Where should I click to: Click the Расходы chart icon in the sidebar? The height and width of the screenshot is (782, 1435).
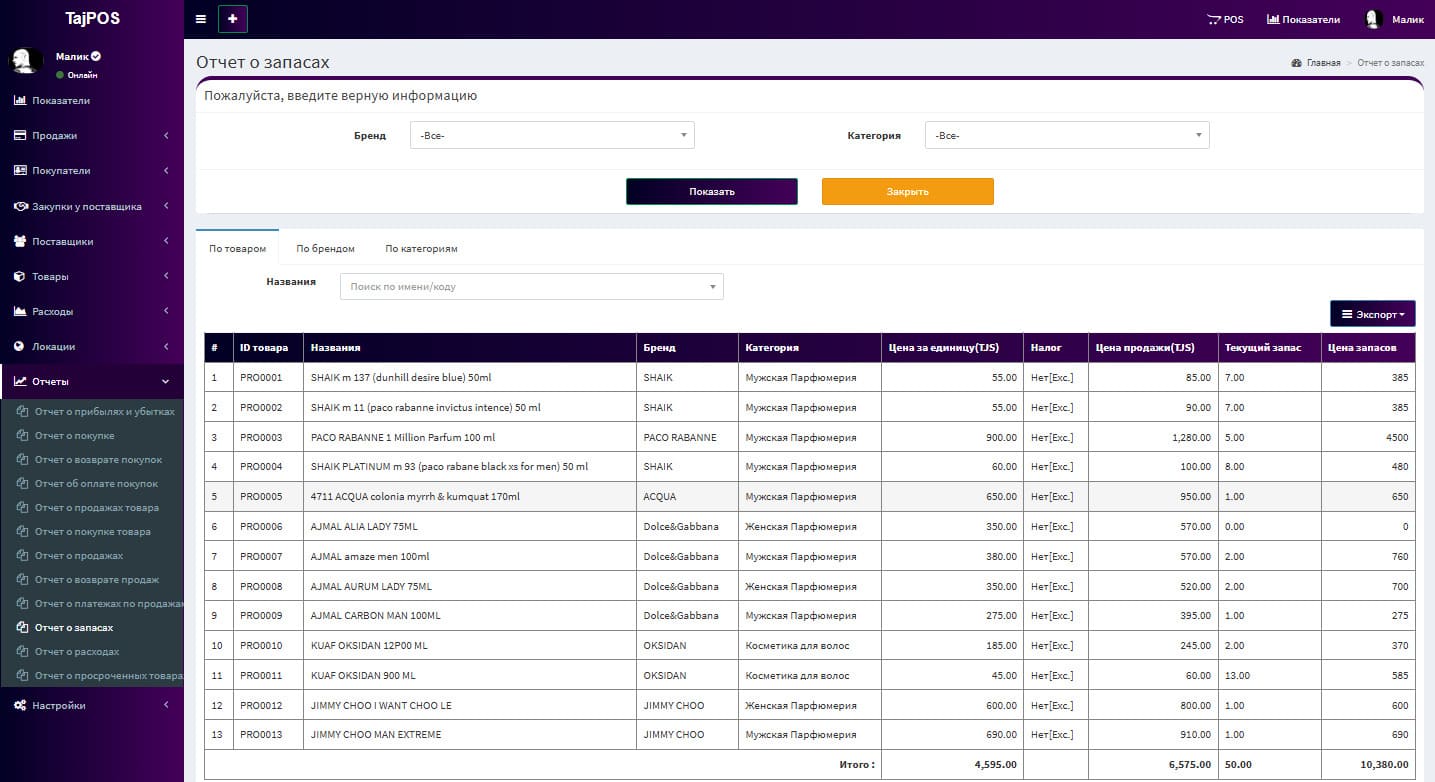[20, 311]
